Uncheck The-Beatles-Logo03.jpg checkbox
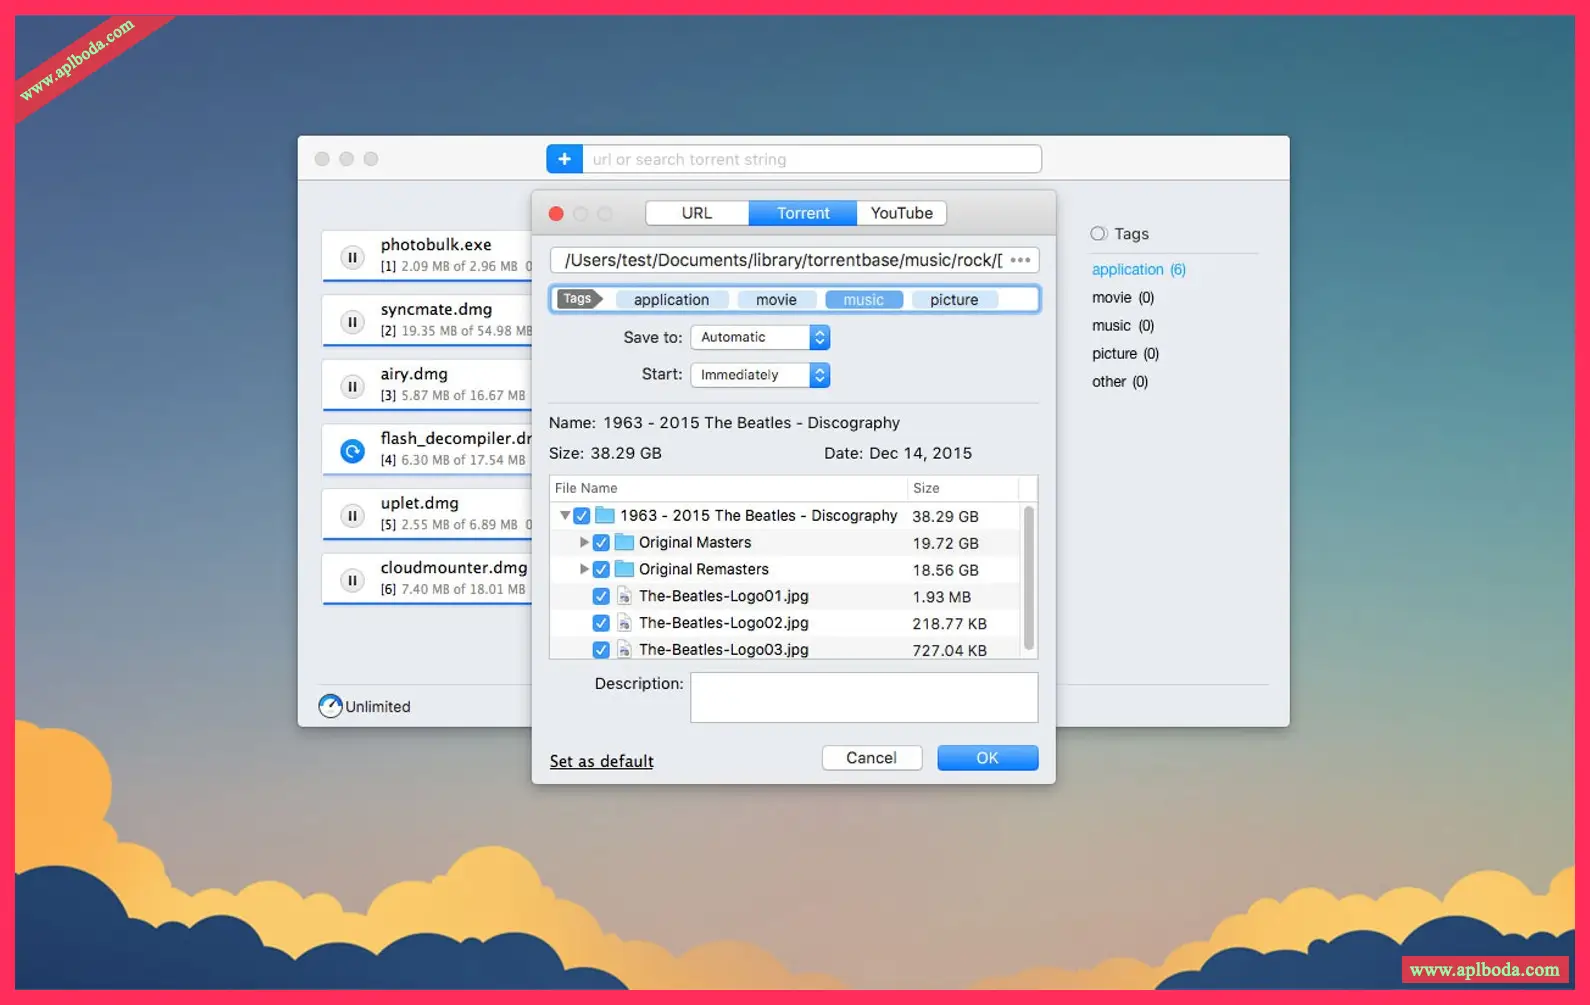The image size is (1590, 1005). click(601, 650)
